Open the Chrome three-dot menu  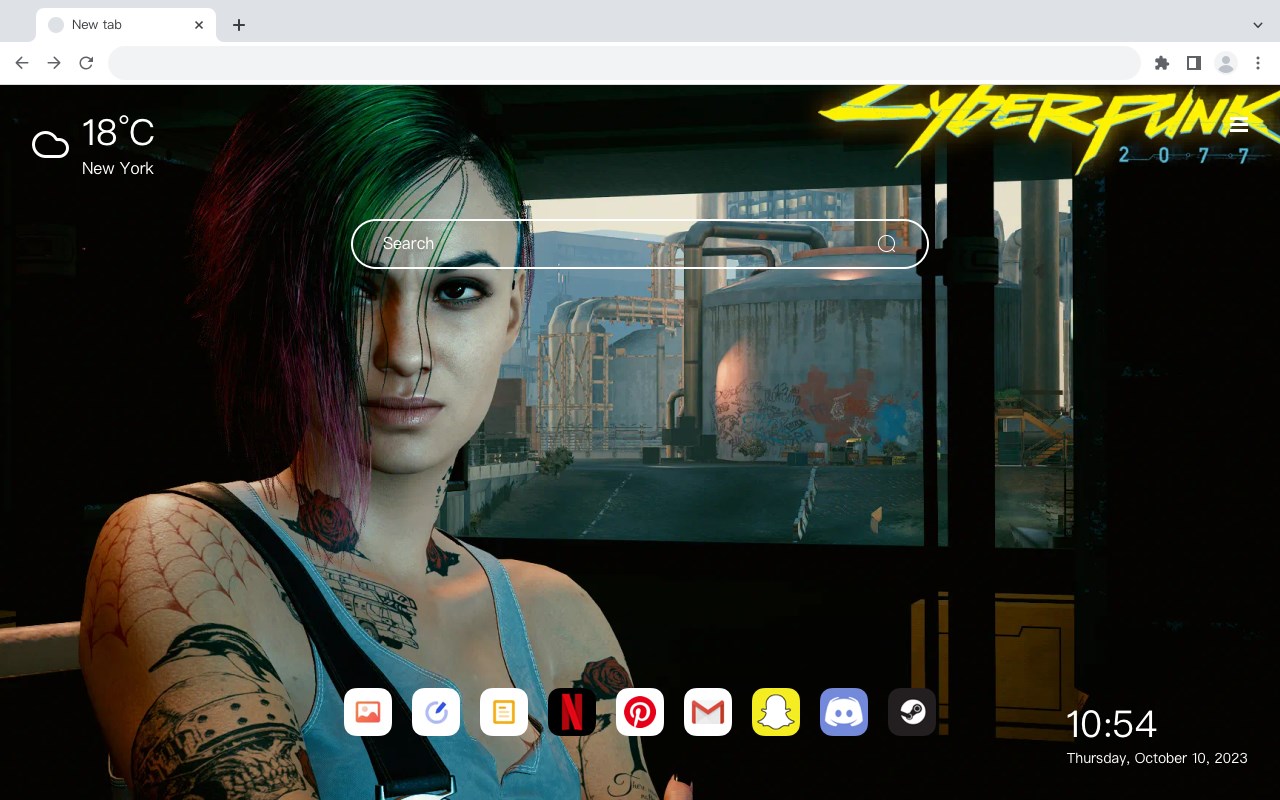click(1257, 63)
